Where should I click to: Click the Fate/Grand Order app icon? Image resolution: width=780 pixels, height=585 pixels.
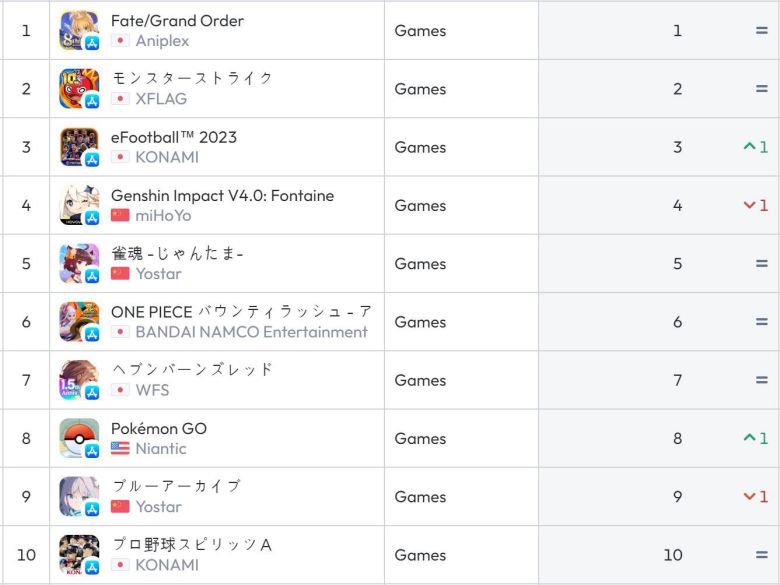click(x=79, y=31)
